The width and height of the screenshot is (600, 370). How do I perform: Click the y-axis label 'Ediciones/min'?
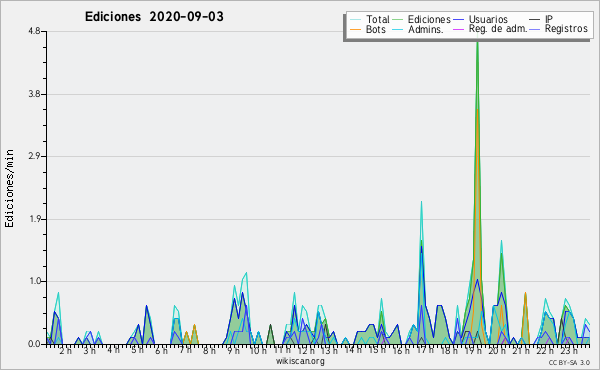pos(9,188)
